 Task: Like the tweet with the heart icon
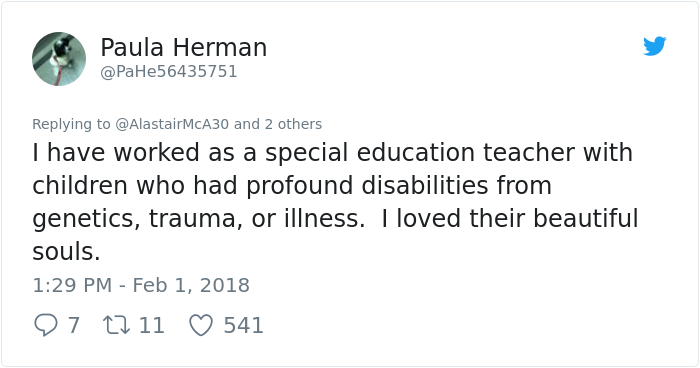[x=201, y=325]
